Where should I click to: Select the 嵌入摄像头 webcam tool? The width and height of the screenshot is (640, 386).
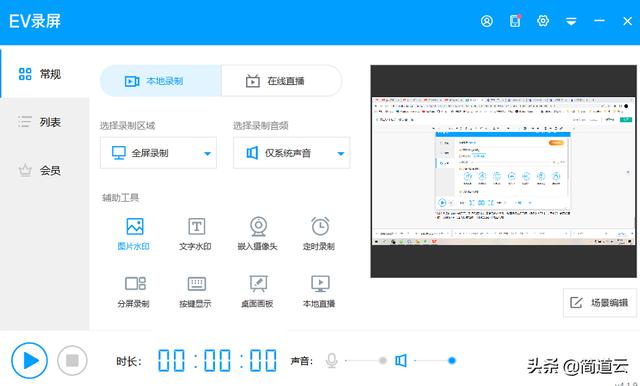(x=258, y=234)
